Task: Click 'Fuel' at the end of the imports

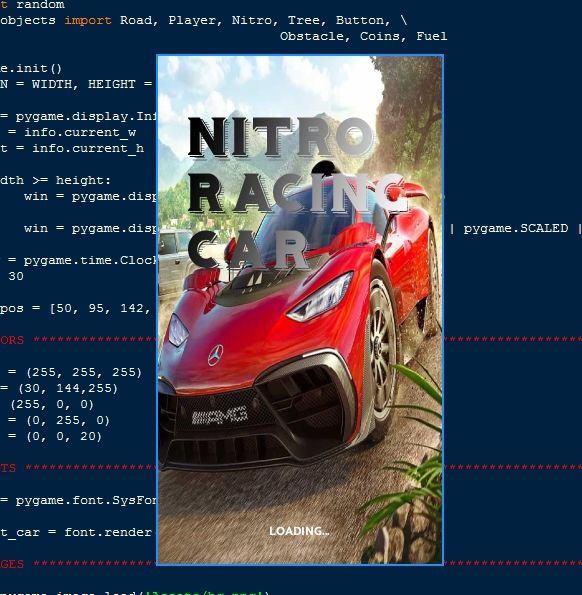Action: (432, 36)
